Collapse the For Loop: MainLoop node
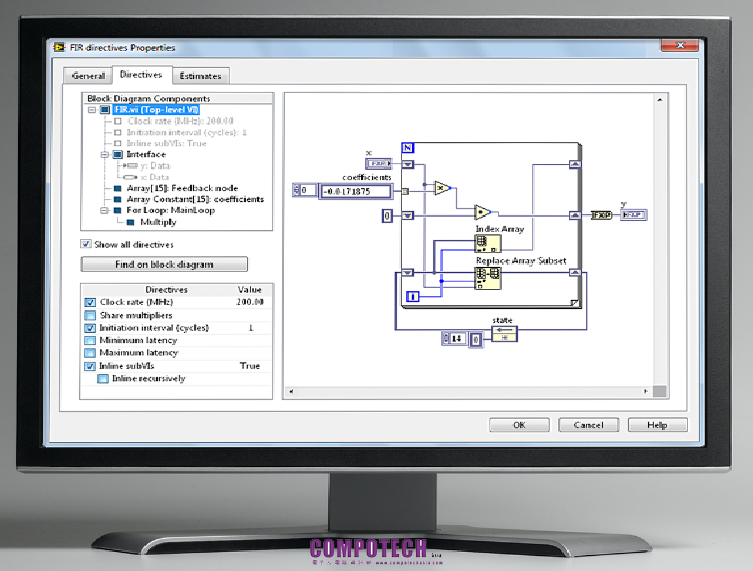This screenshot has height=571, width=753. click(104, 210)
